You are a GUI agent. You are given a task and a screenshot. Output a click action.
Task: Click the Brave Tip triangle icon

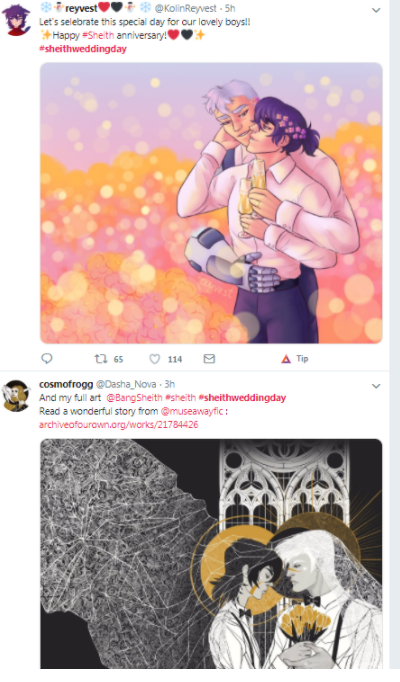pos(286,359)
